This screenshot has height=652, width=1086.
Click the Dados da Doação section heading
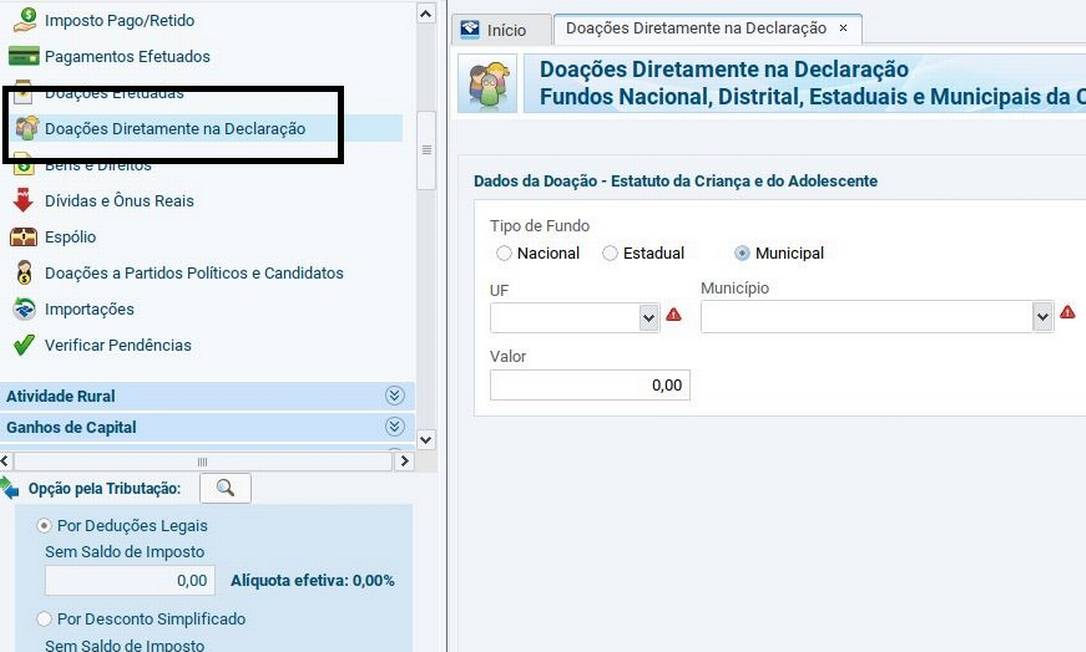675,181
